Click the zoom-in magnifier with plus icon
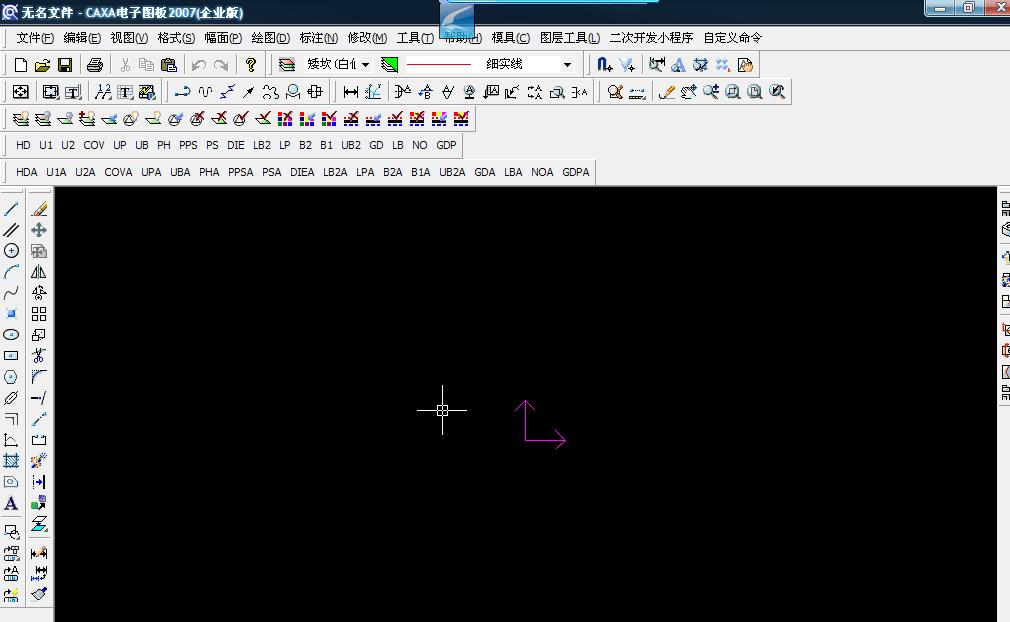Viewport: 1010px width, 622px height. (710, 92)
